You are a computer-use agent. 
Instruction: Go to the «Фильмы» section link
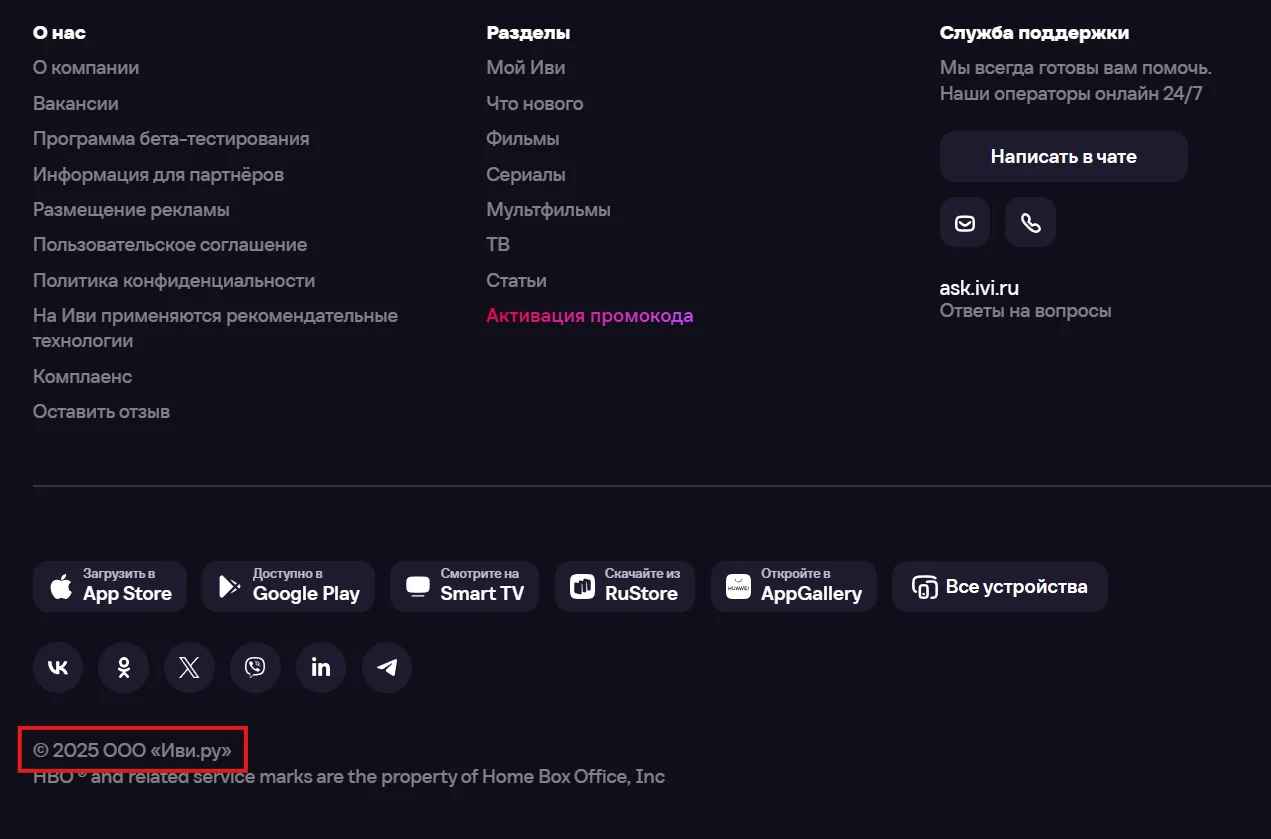[x=522, y=139]
